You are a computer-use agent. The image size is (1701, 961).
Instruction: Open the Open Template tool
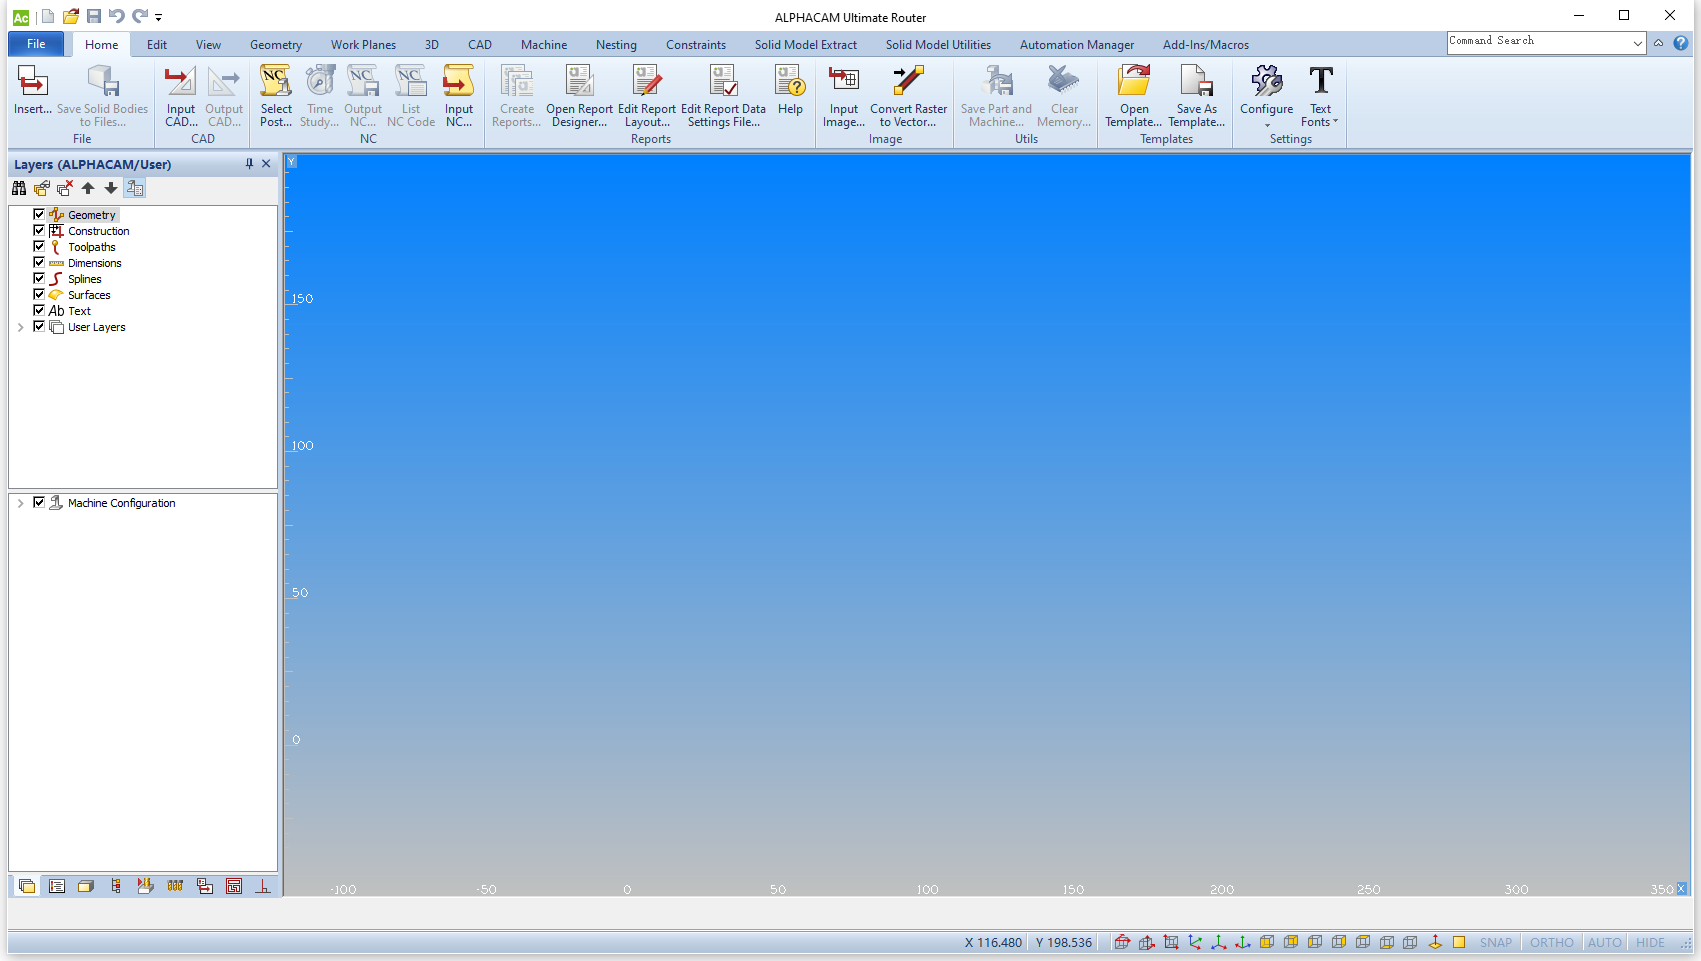pyautogui.click(x=1133, y=96)
